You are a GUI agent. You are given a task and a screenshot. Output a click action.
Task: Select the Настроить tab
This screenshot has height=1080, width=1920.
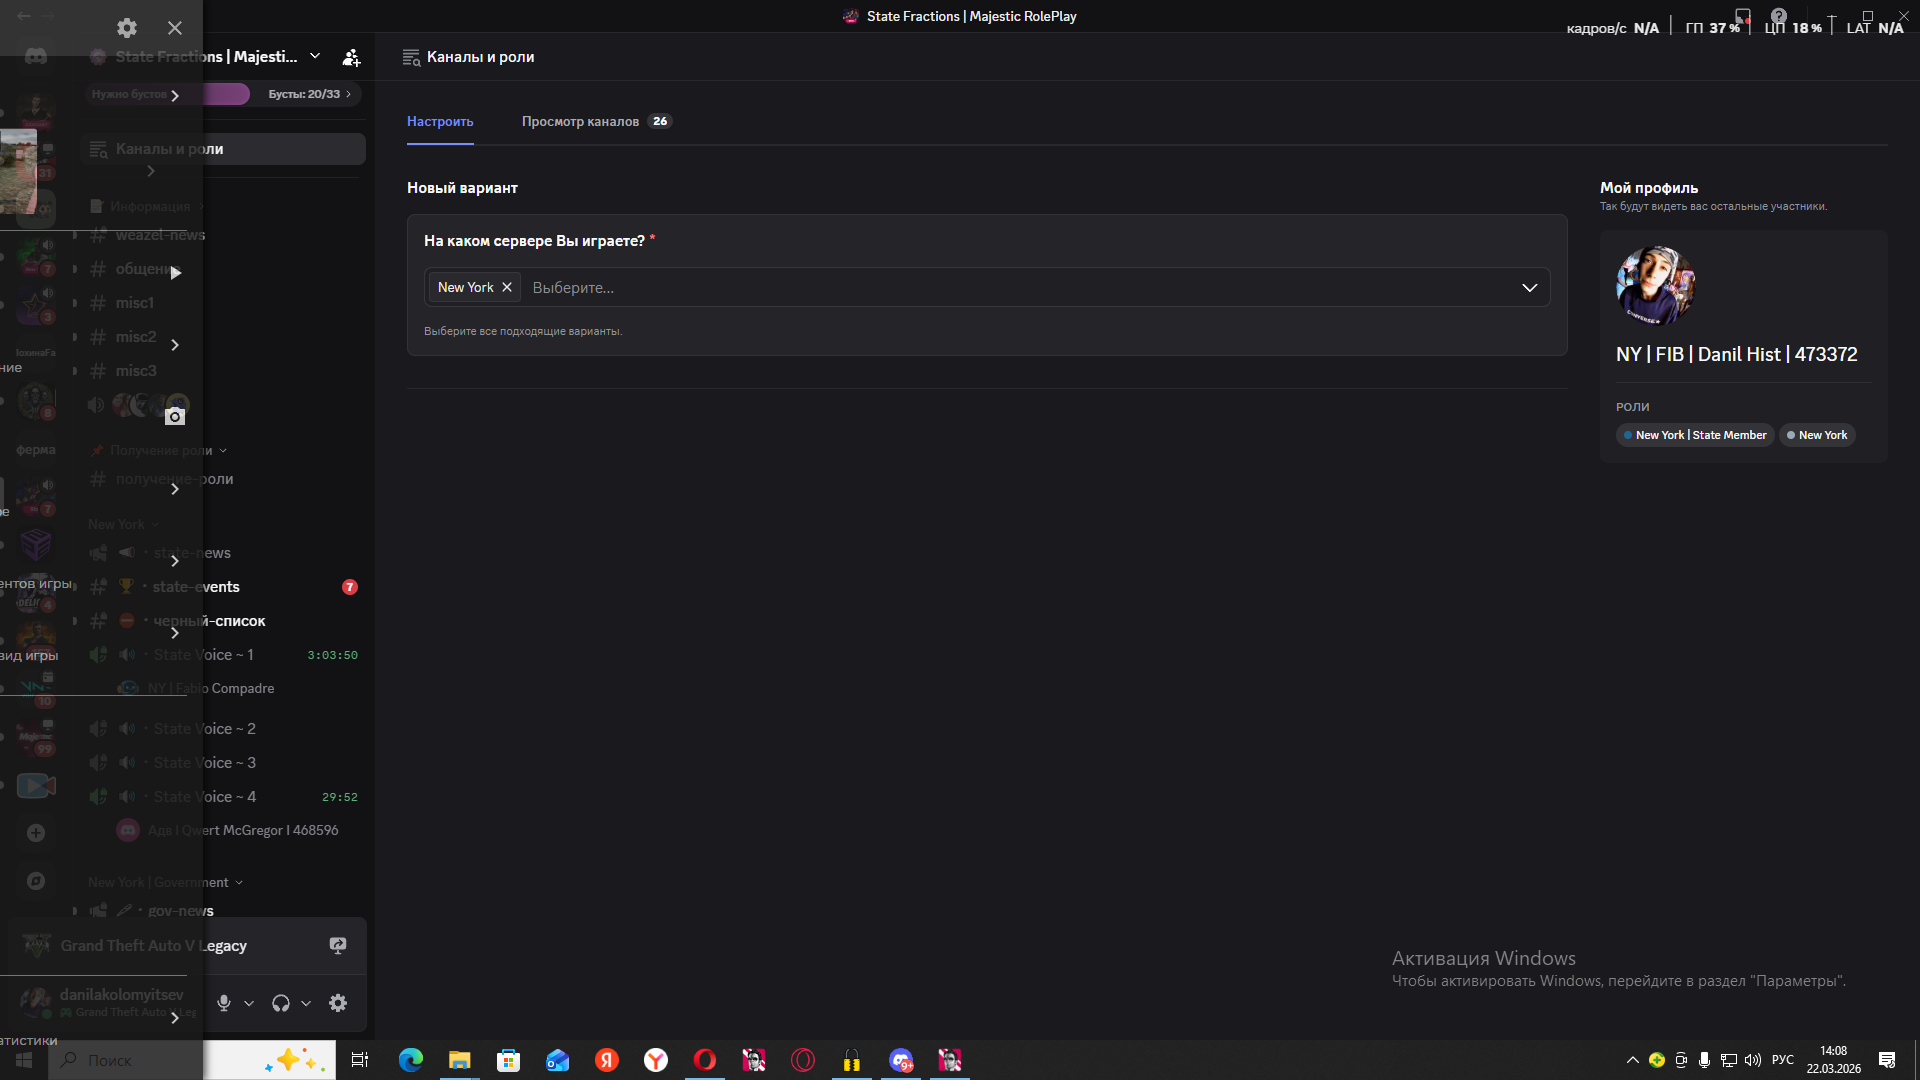point(440,121)
